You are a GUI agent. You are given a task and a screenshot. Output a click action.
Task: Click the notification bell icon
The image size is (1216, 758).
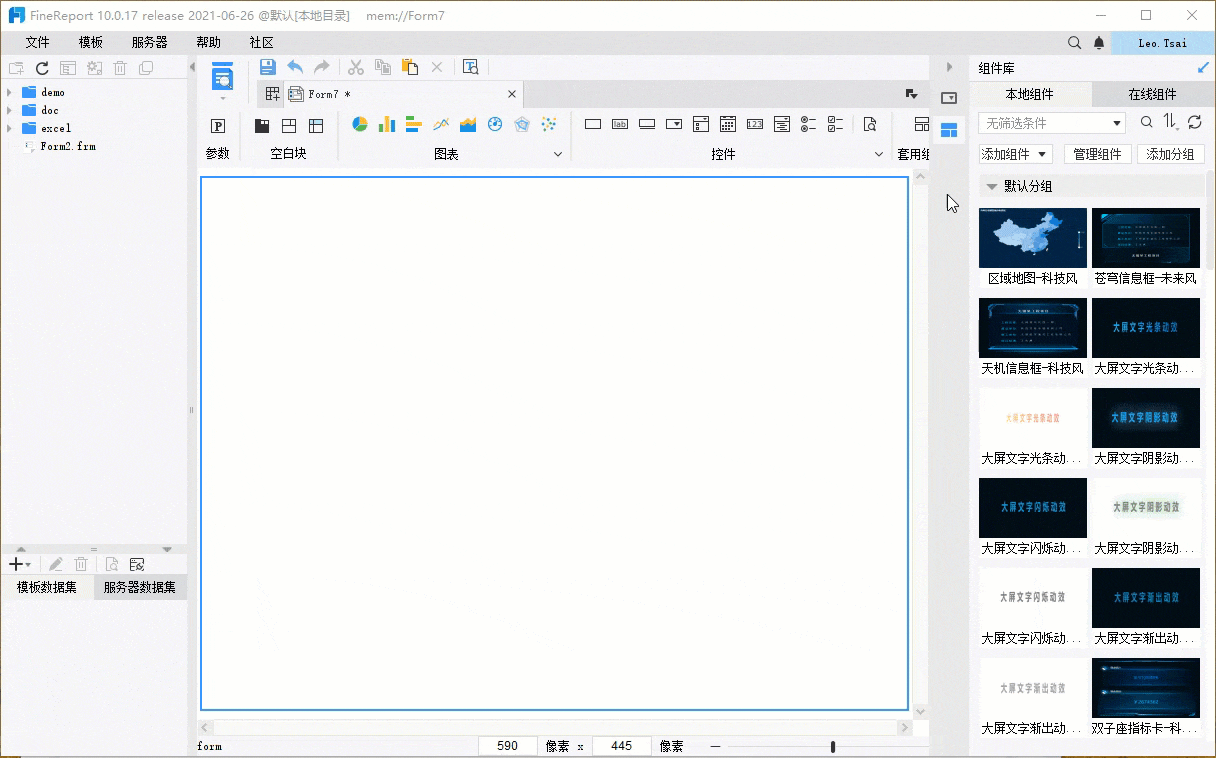click(1099, 43)
